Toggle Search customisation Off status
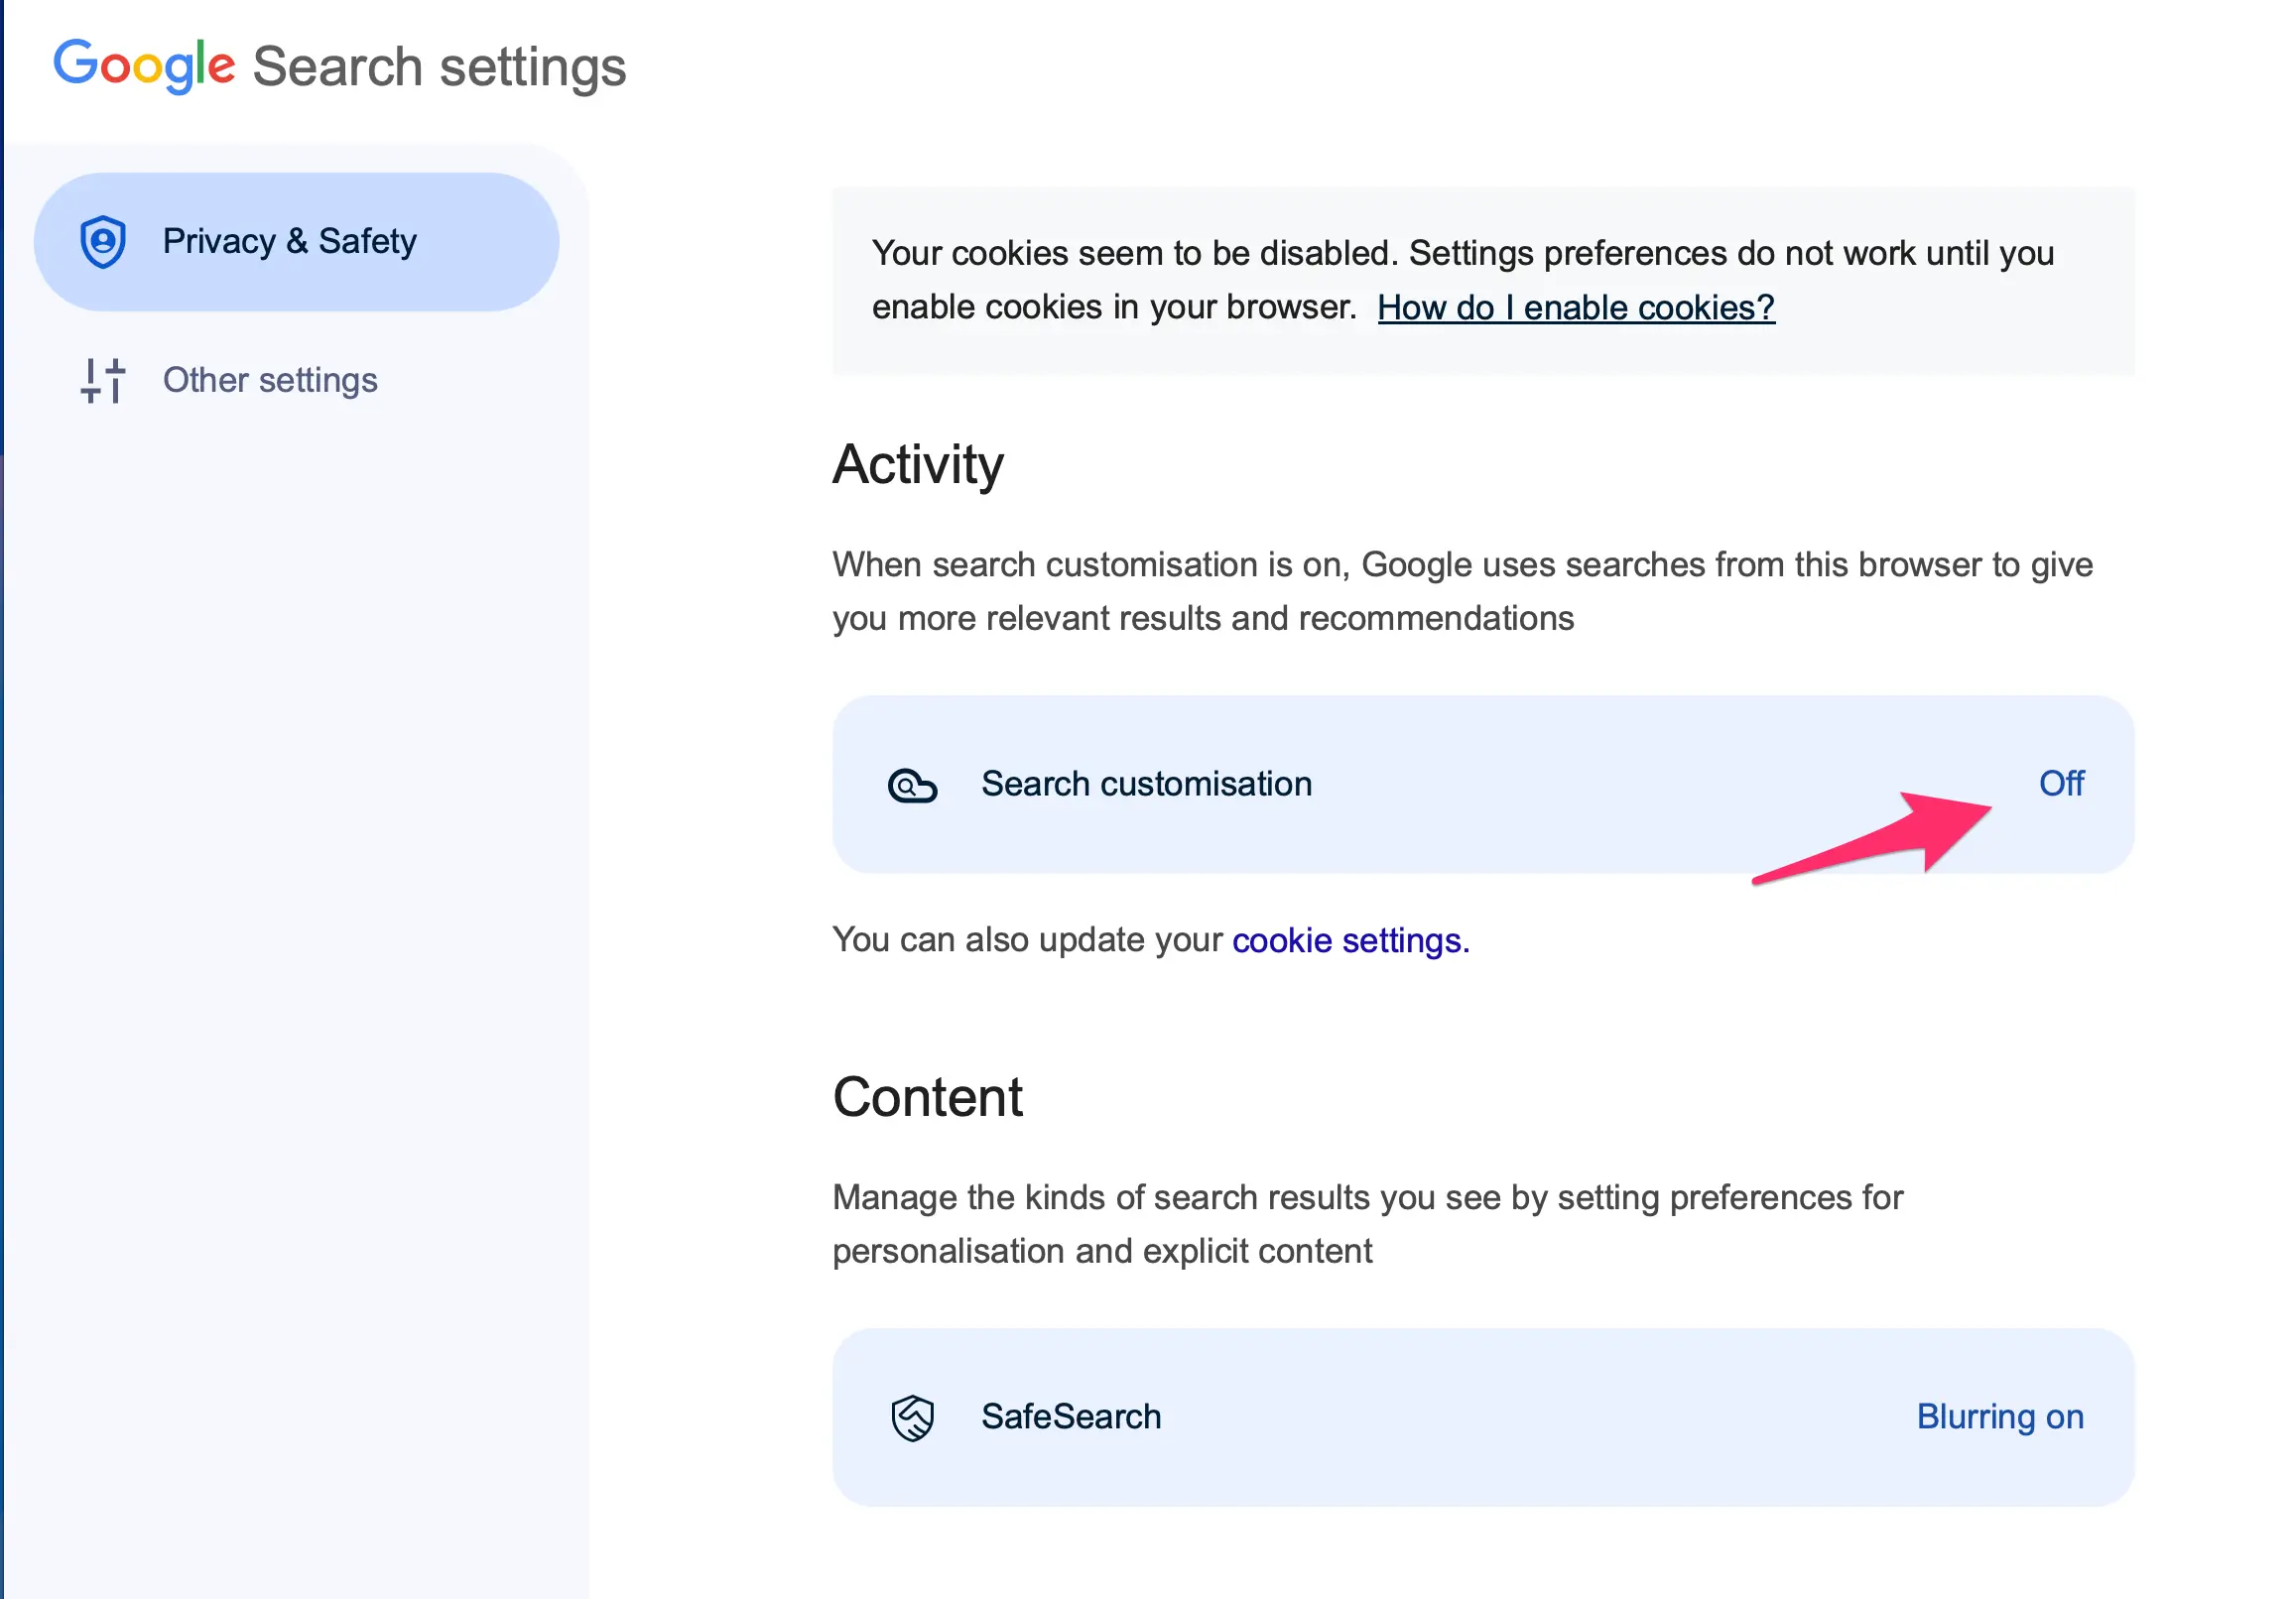This screenshot has height=1599, width=2296. 2060,783
